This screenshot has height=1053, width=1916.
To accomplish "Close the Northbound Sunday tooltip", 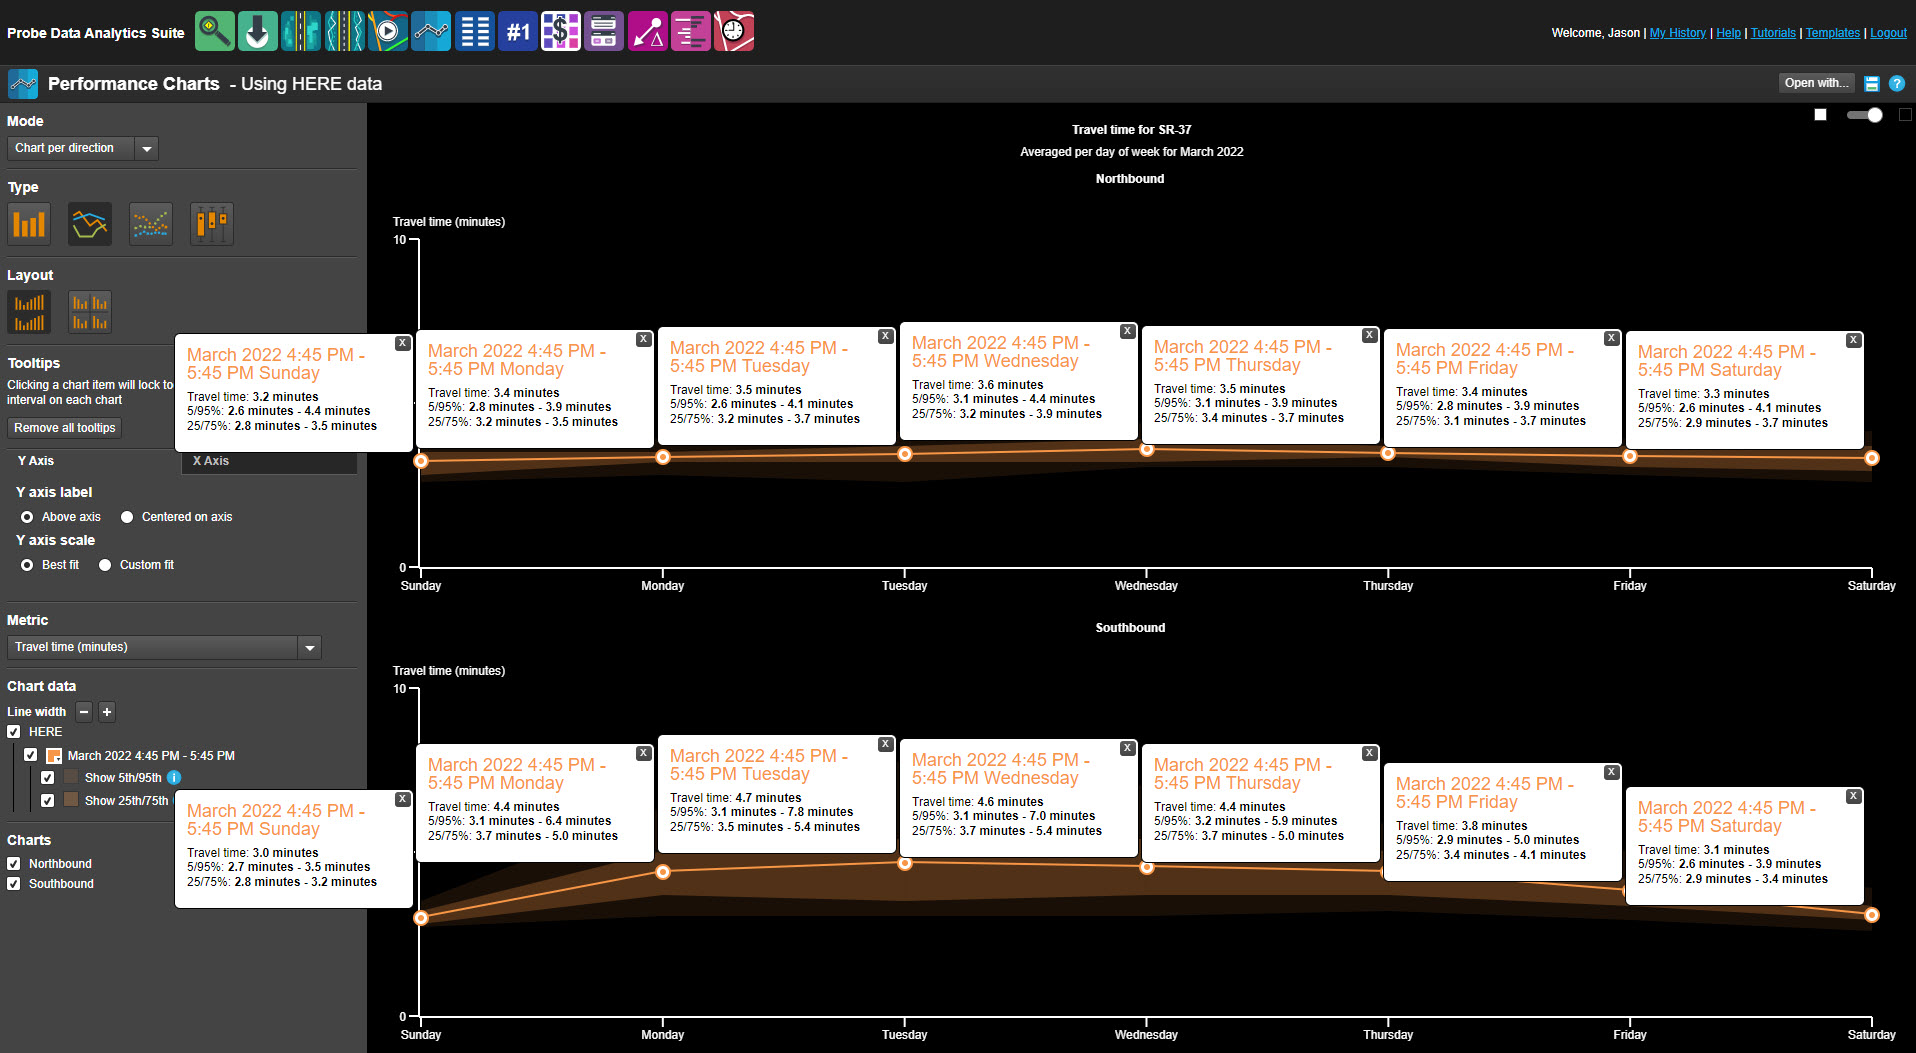I will 402,343.
